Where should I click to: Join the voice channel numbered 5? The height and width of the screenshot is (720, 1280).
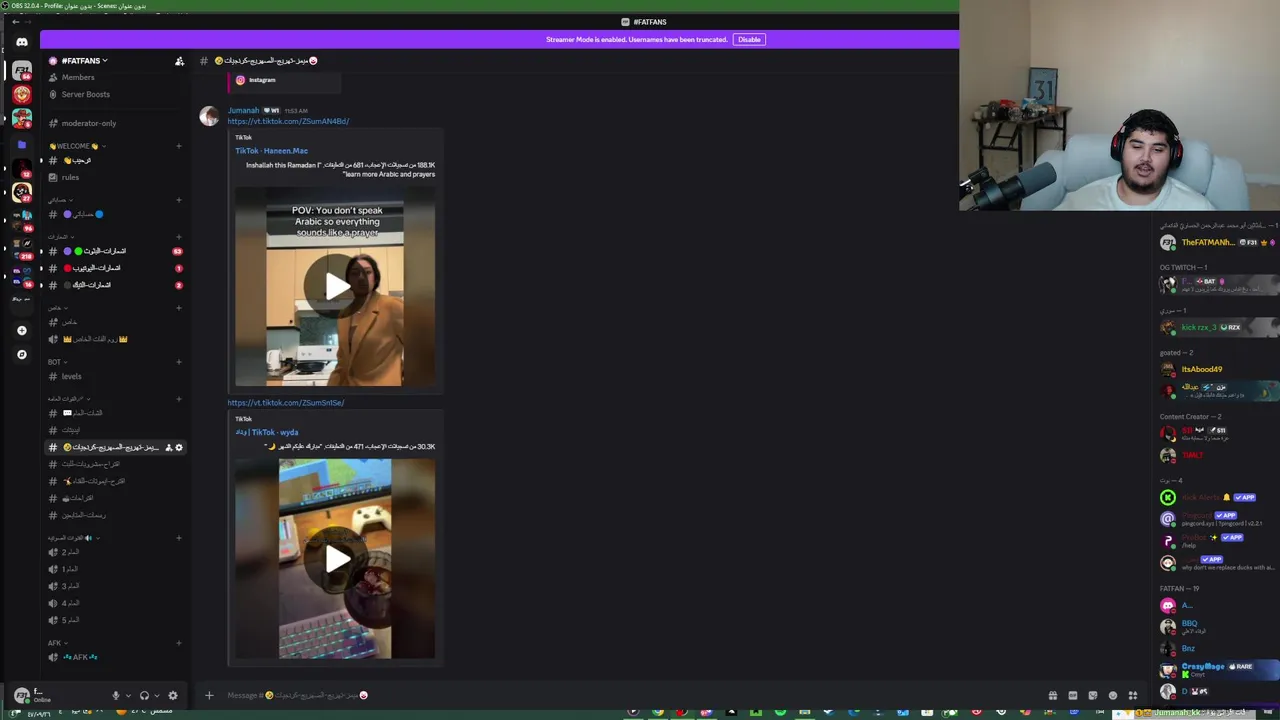click(115, 620)
